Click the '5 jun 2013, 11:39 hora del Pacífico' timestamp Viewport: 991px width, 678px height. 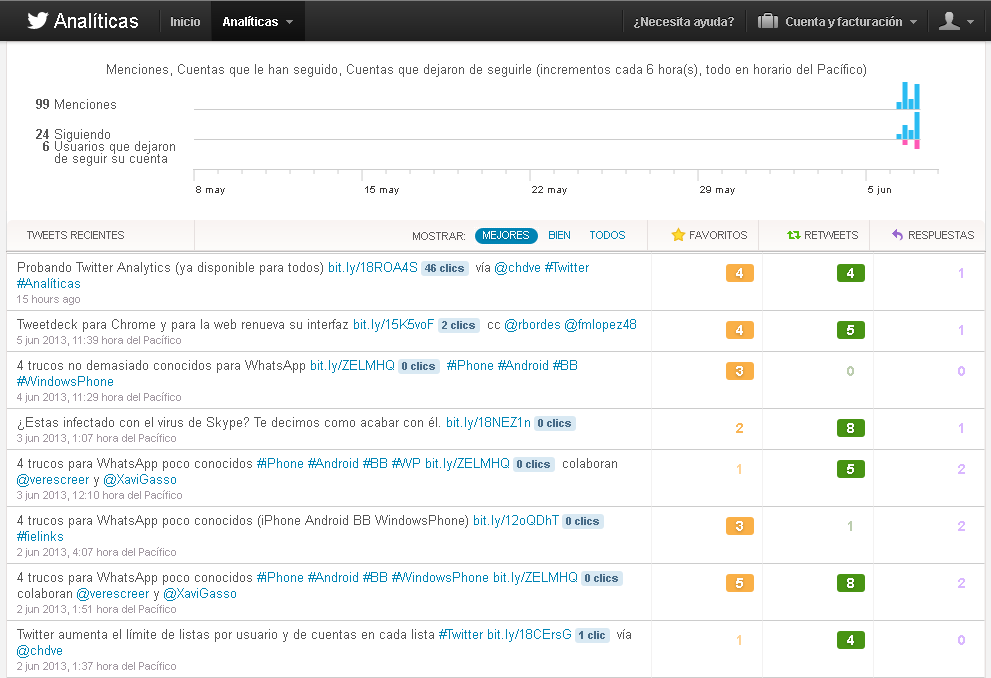pos(99,341)
